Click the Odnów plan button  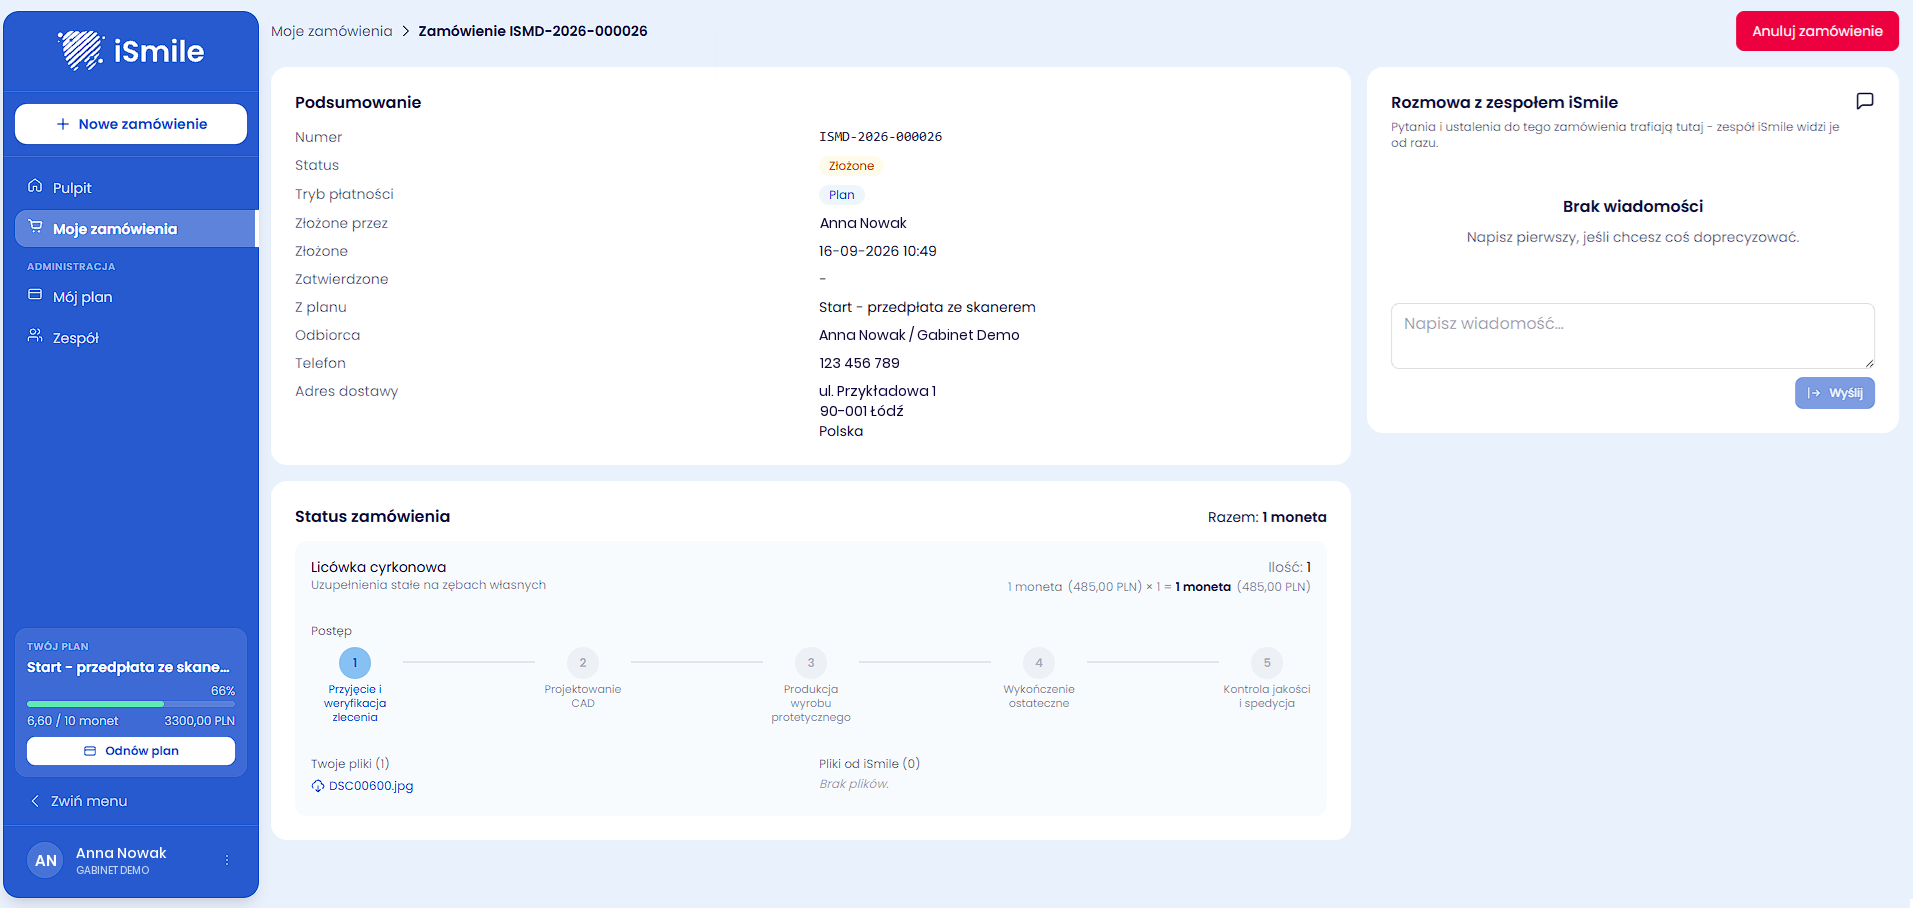(131, 751)
